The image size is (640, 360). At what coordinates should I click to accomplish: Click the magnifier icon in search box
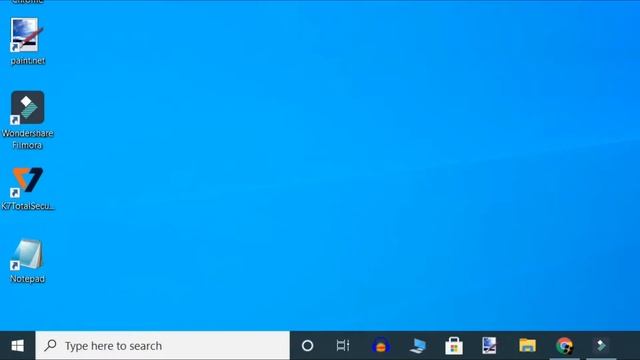51,345
